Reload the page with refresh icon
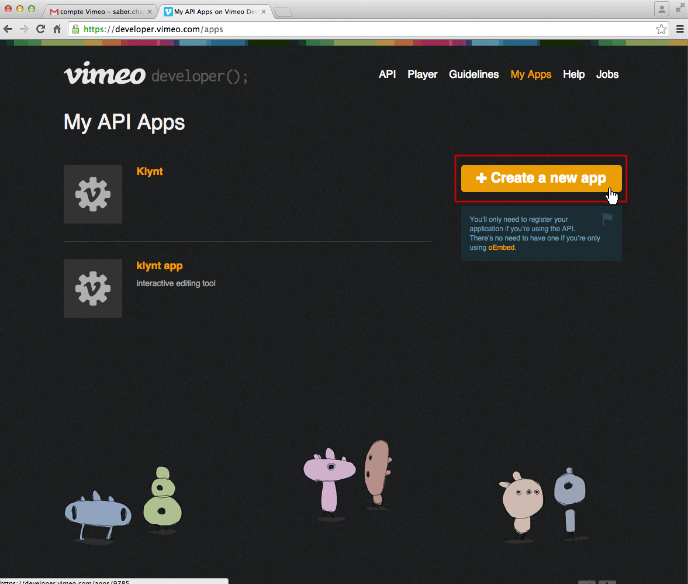688x584 pixels. click(x=40, y=29)
